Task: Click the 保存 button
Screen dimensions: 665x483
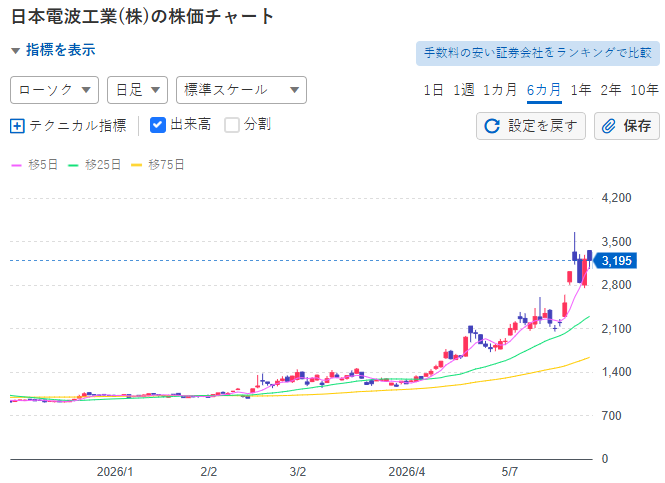Action: 627,126
